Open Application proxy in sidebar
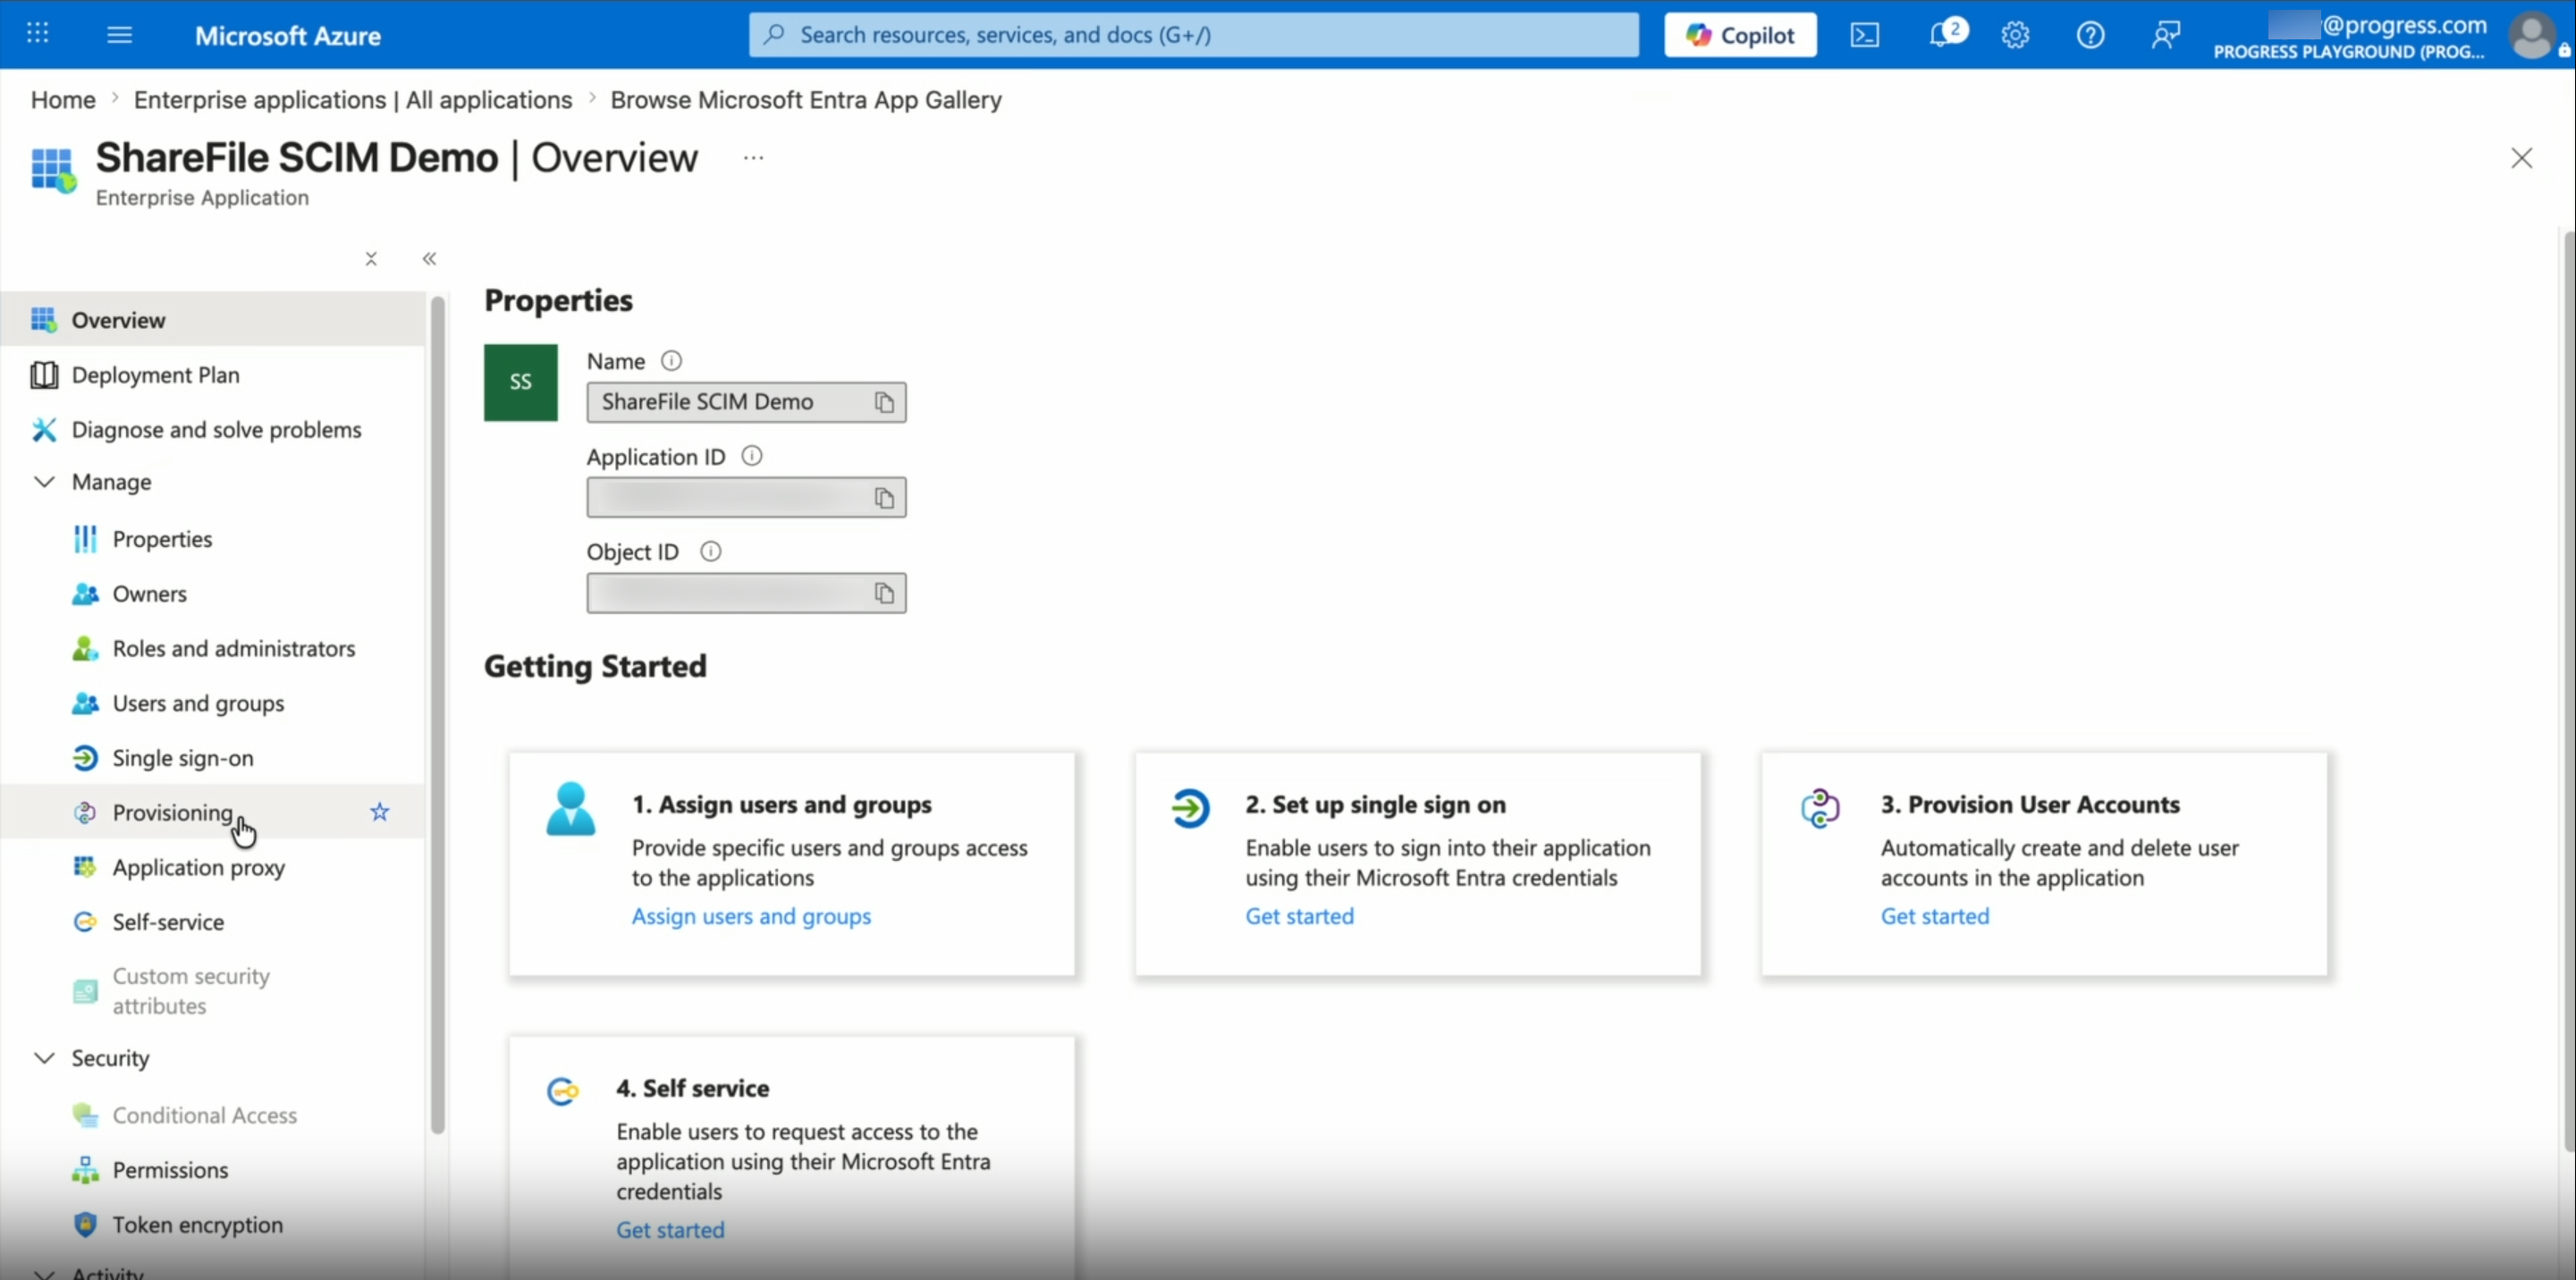The width and height of the screenshot is (2576, 1280). [212, 867]
